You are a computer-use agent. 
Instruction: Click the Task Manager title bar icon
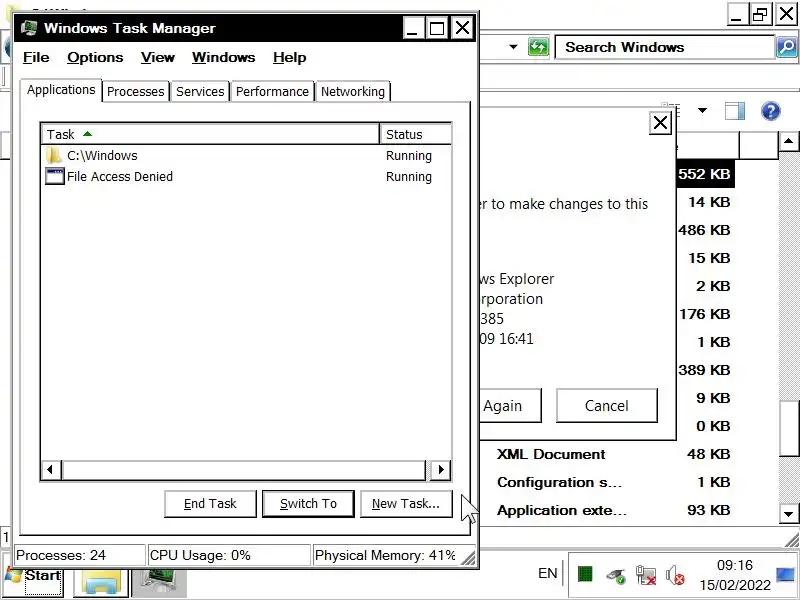(29, 28)
